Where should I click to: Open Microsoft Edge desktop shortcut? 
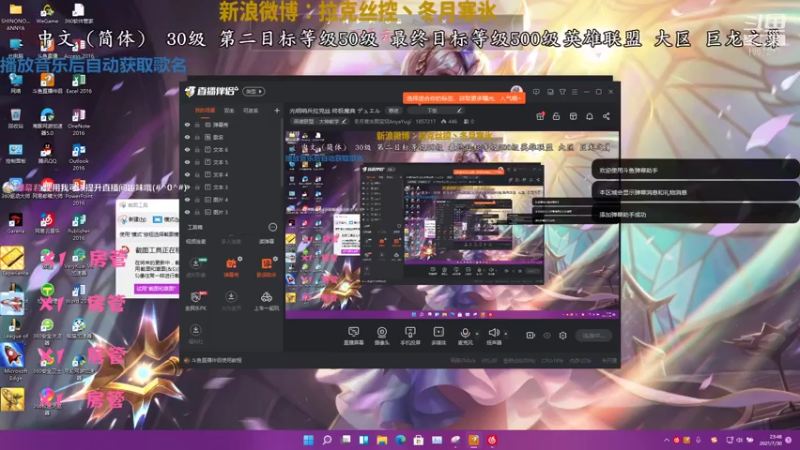[14, 361]
